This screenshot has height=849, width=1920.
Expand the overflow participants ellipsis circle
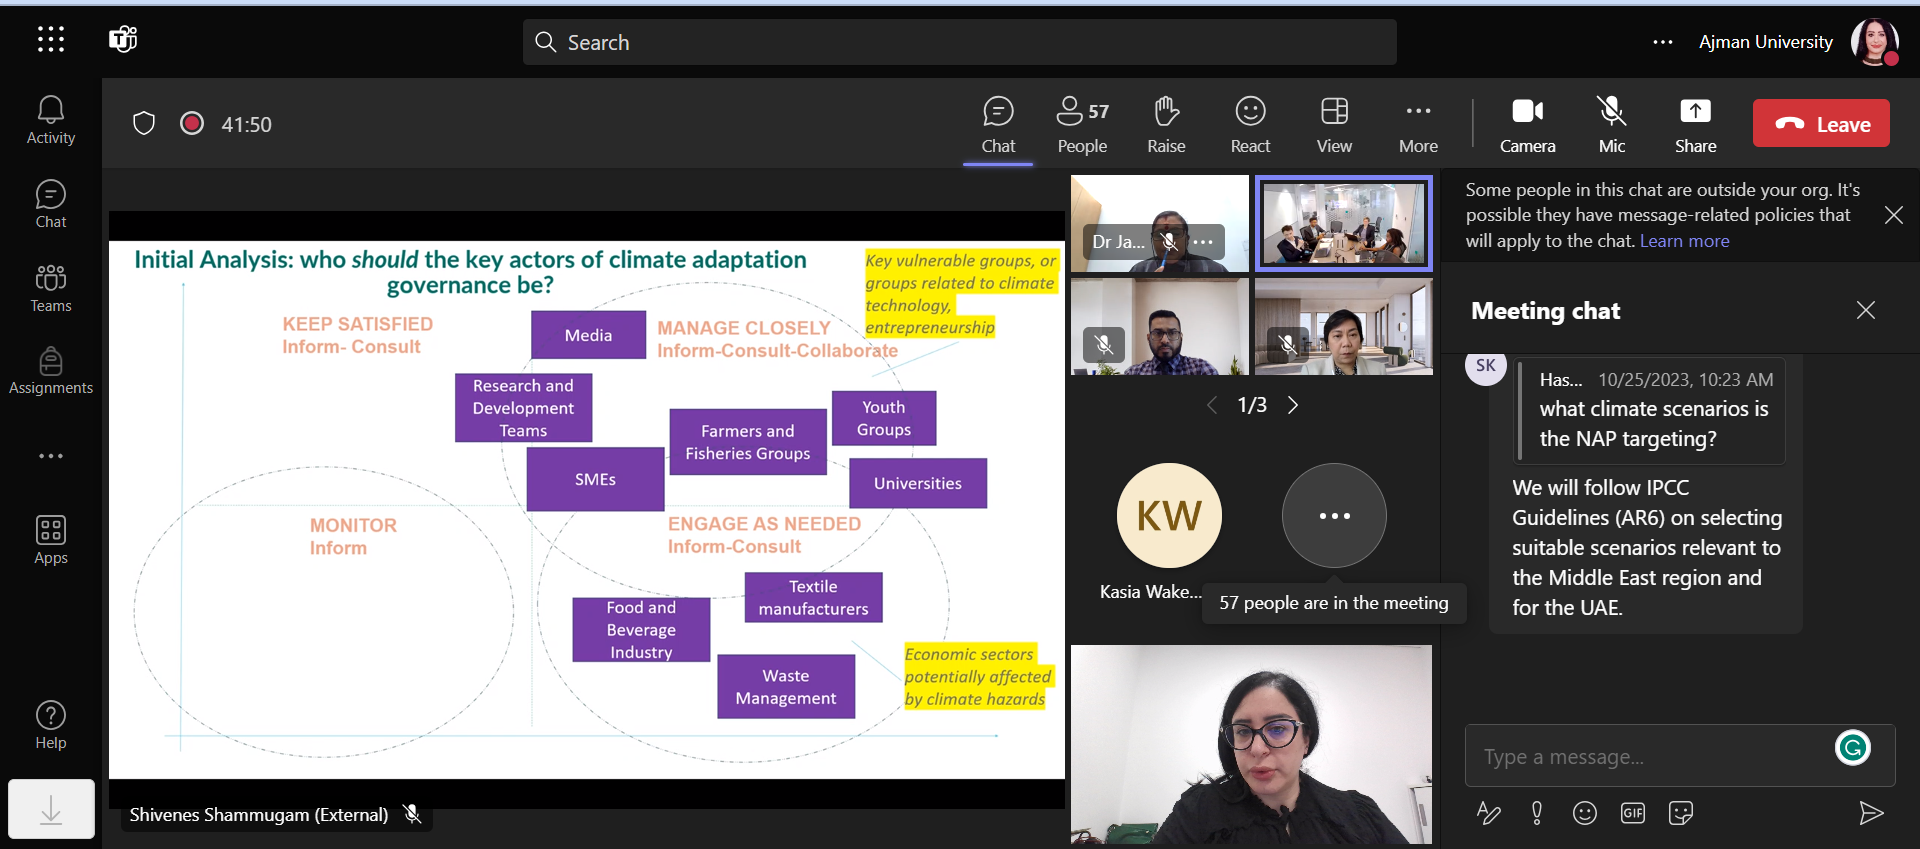(x=1334, y=516)
